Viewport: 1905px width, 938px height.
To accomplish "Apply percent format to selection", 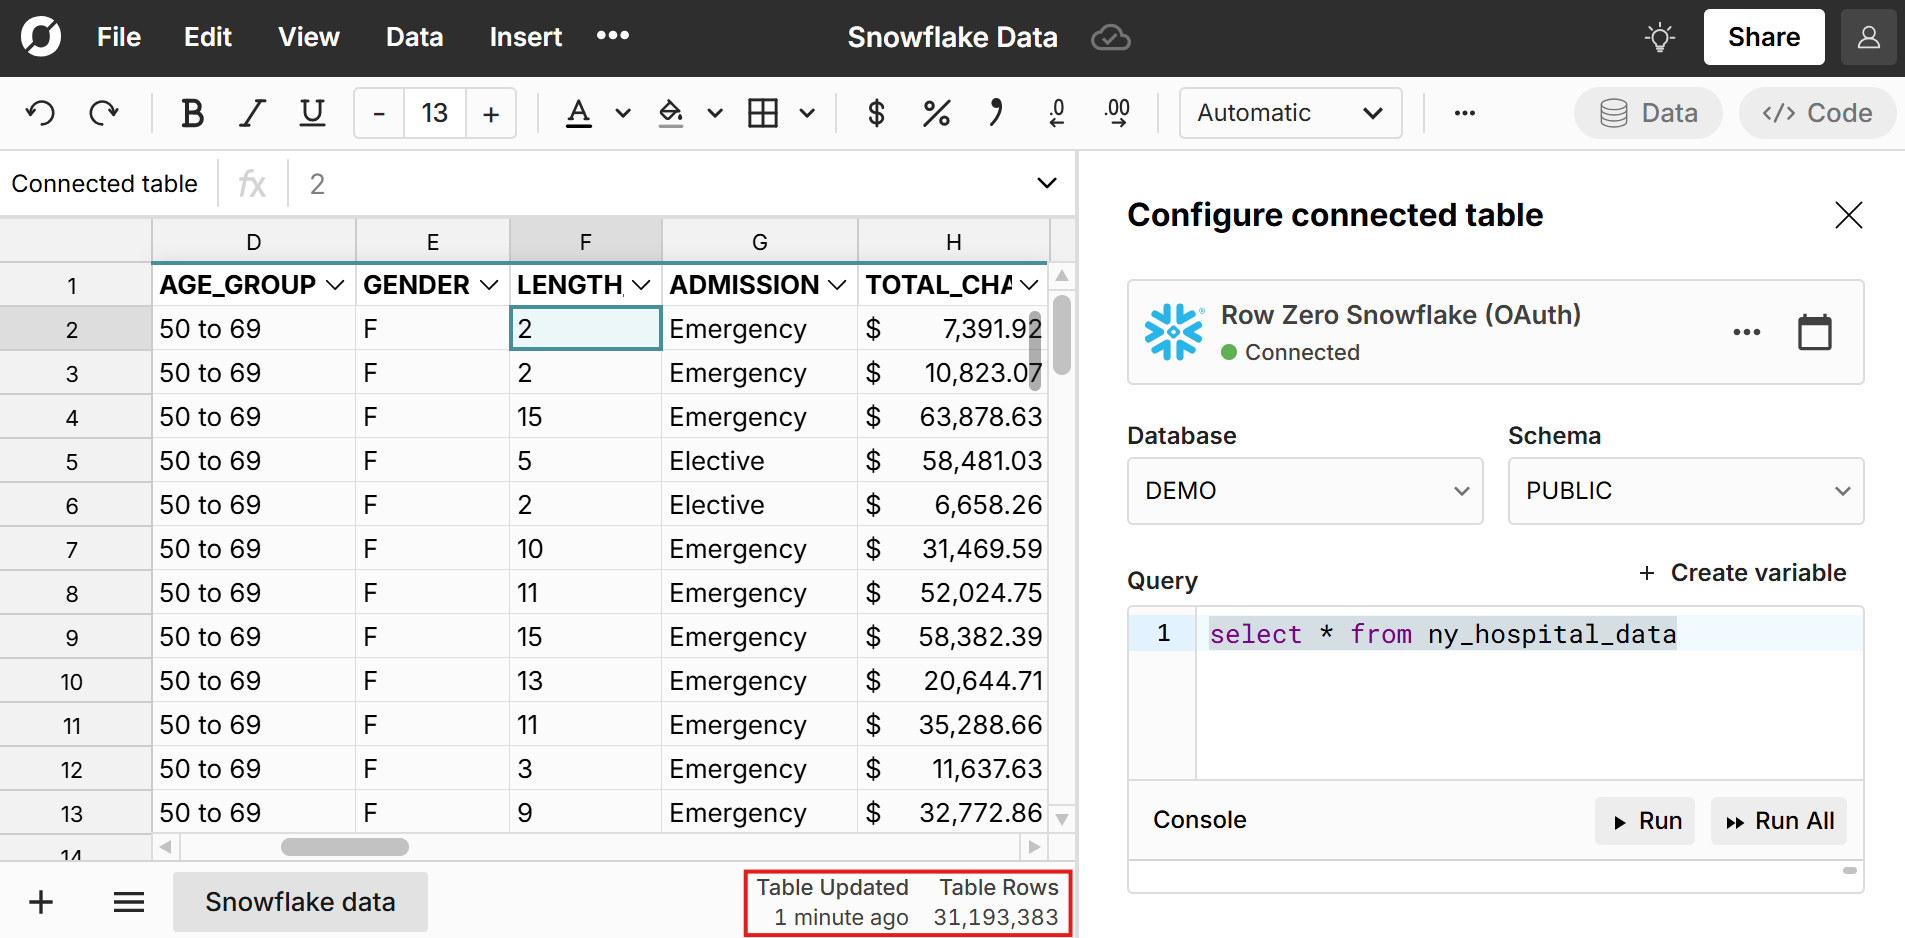I will [x=936, y=113].
